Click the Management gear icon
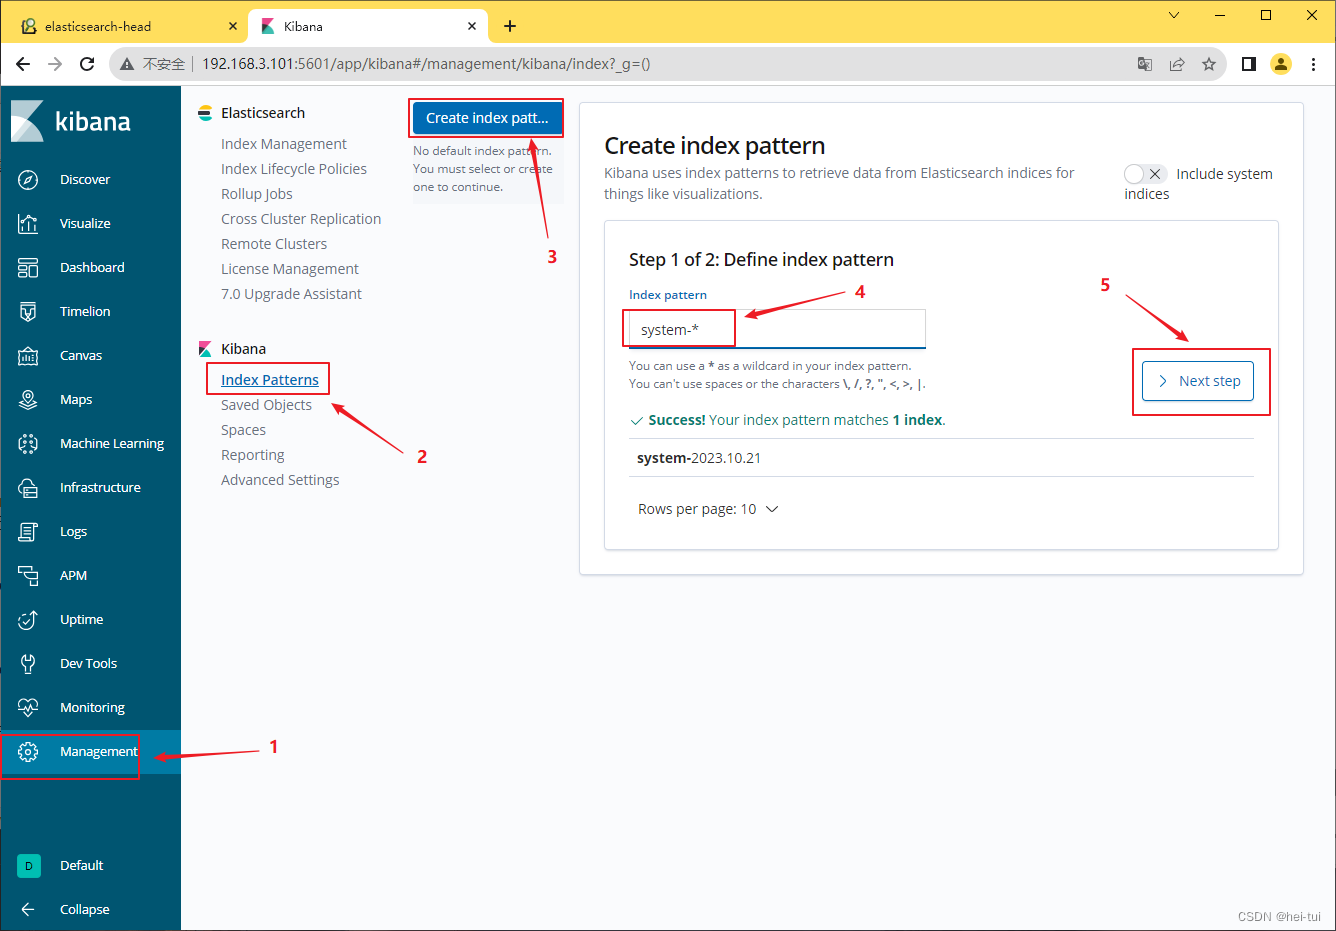The image size is (1336, 931). pos(28,752)
